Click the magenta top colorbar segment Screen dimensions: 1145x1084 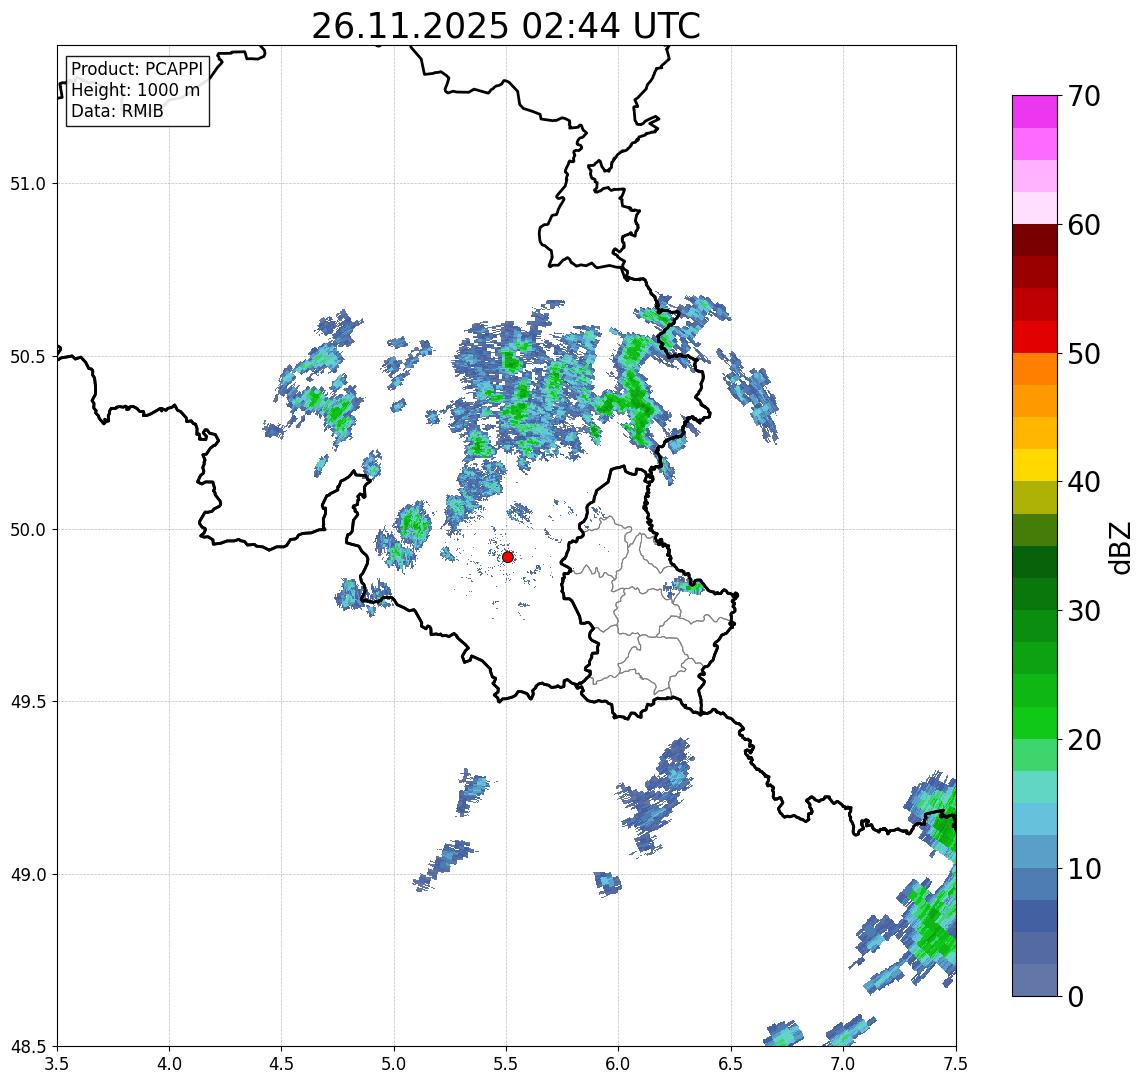click(1035, 112)
